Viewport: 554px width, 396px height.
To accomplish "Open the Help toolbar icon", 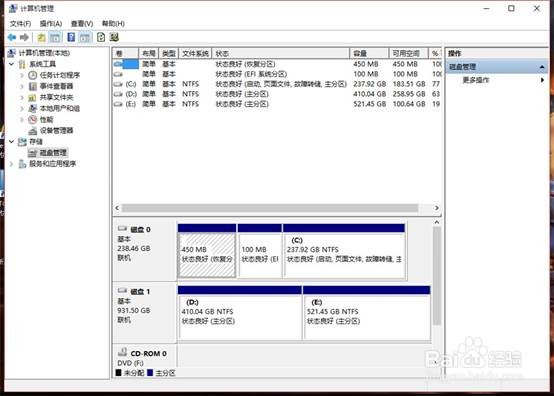I will point(71,37).
